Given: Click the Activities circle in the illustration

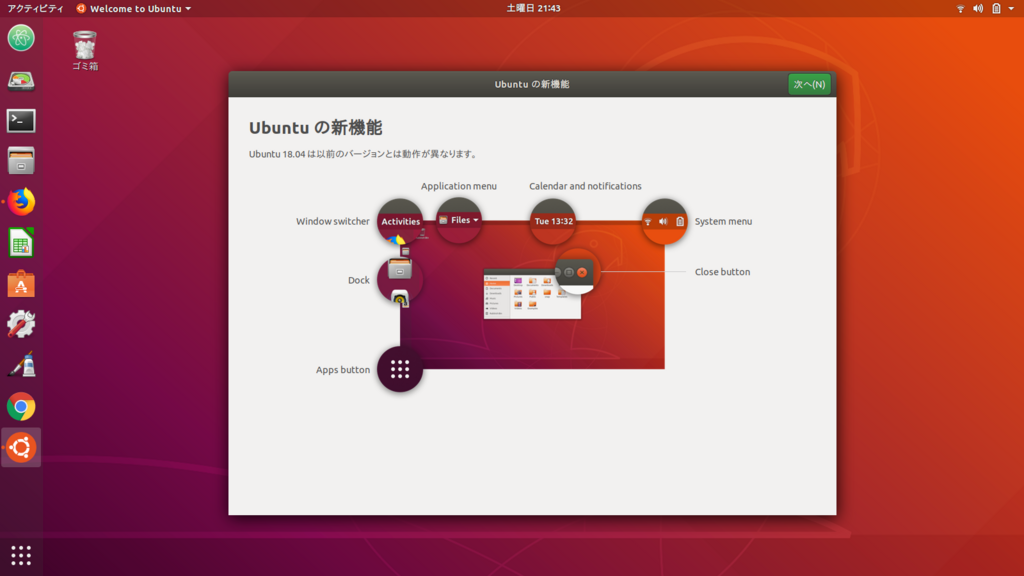Looking at the screenshot, I should pos(400,221).
